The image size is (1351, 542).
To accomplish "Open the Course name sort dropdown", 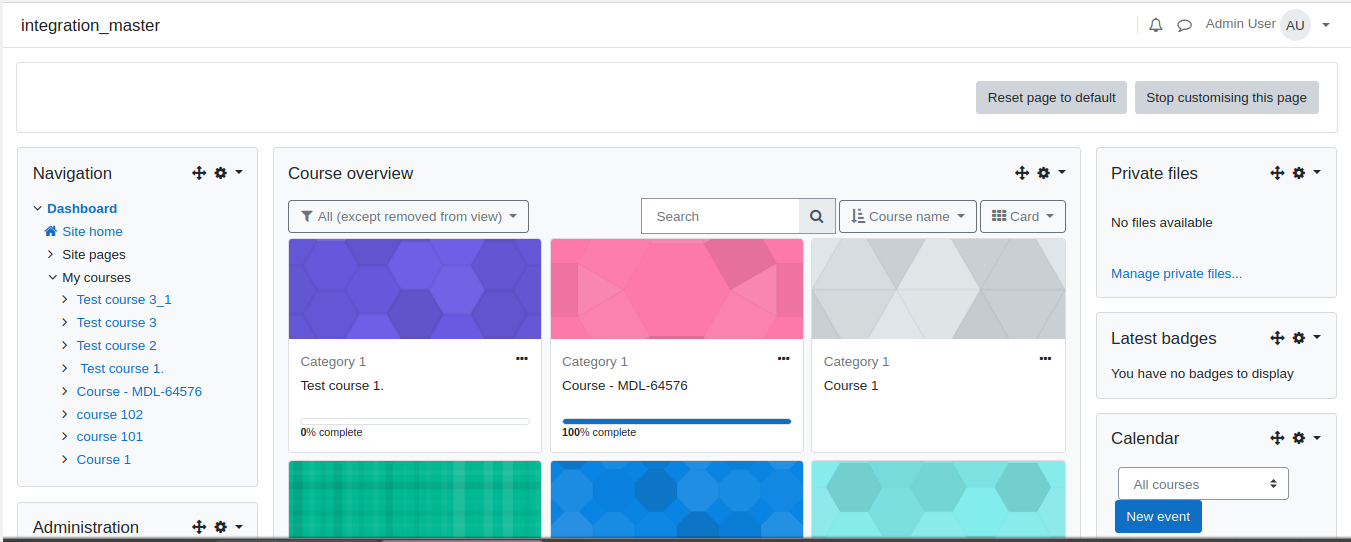I will pos(908,216).
